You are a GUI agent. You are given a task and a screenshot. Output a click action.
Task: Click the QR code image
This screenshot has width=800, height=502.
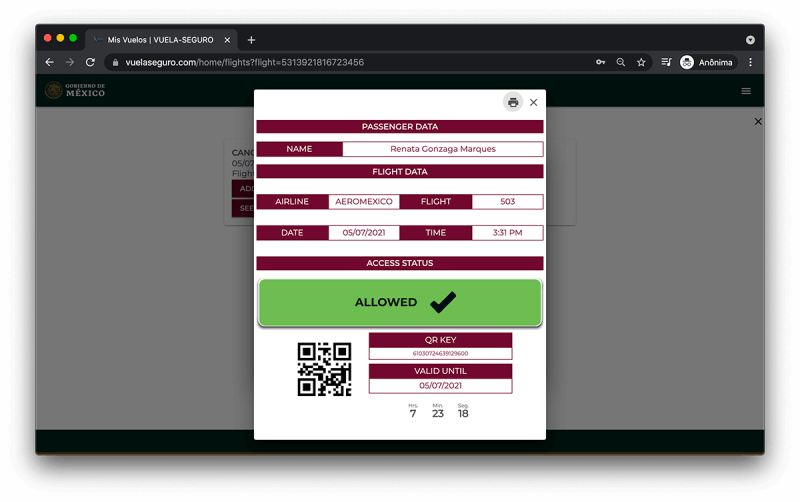(324, 369)
